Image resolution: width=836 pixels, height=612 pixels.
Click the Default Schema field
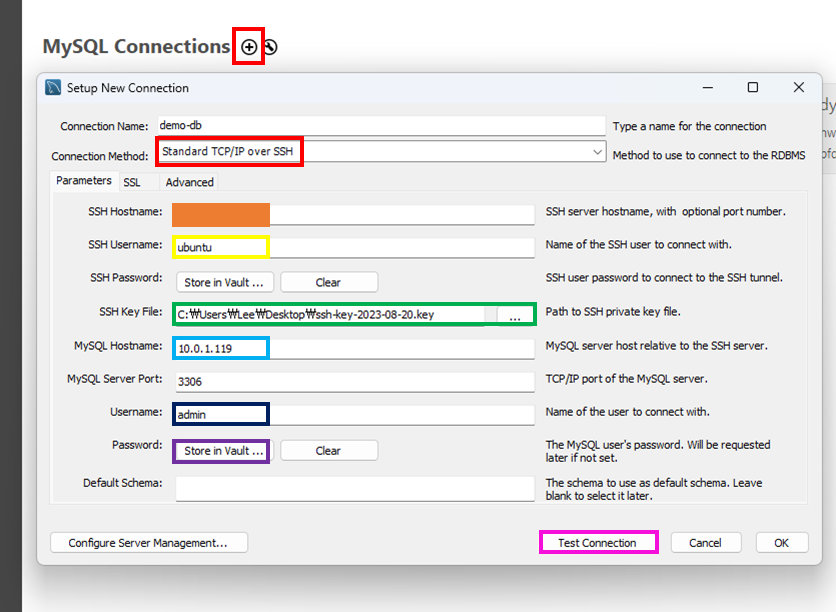pos(355,489)
